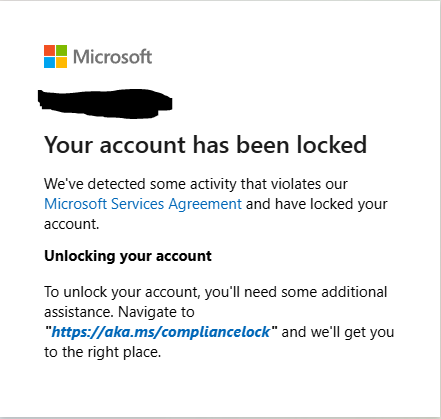The image size is (441, 419).
Task: Click the green square in Microsoft logo
Action: (x=61, y=50)
